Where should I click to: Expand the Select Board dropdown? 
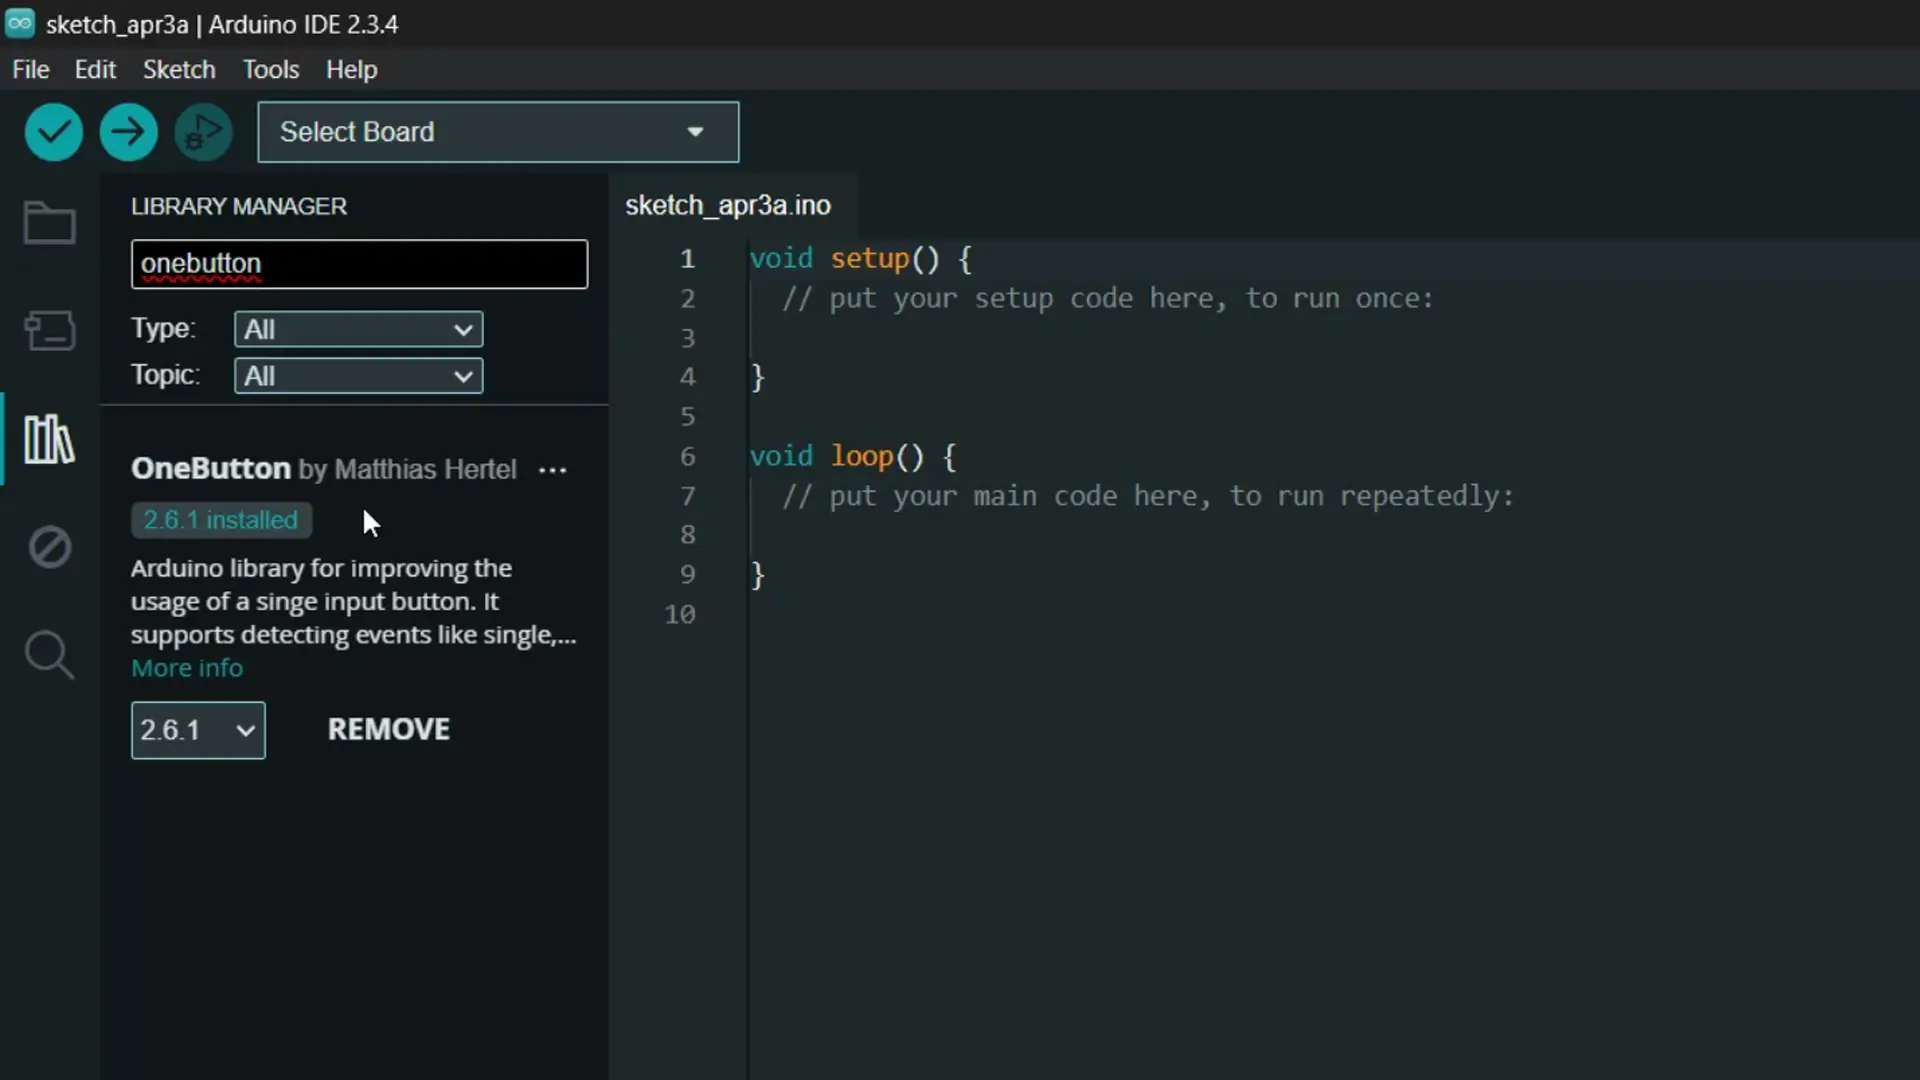click(498, 132)
